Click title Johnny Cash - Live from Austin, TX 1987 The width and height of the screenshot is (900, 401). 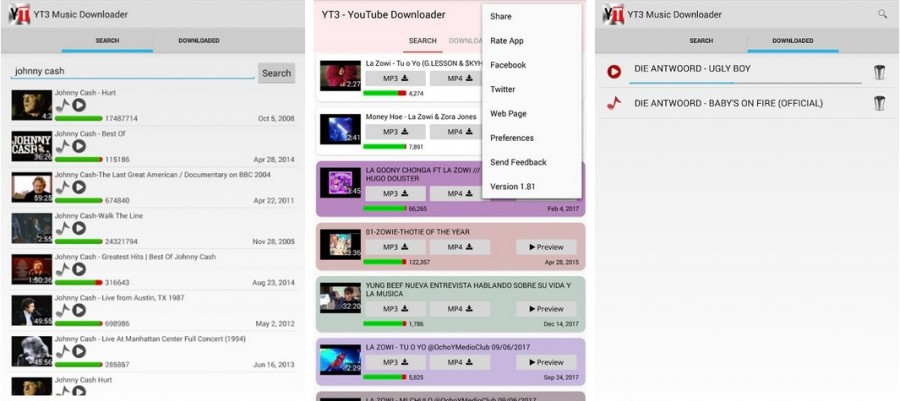[x=117, y=298]
